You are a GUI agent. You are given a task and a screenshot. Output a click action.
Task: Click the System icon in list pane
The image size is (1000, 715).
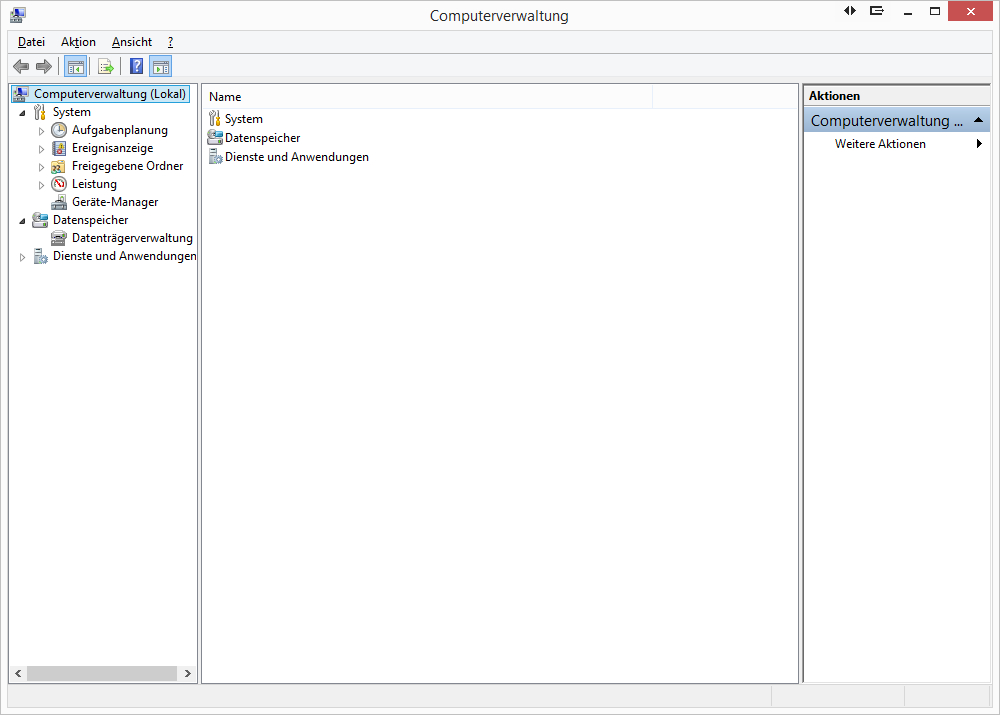(x=215, y=119)
